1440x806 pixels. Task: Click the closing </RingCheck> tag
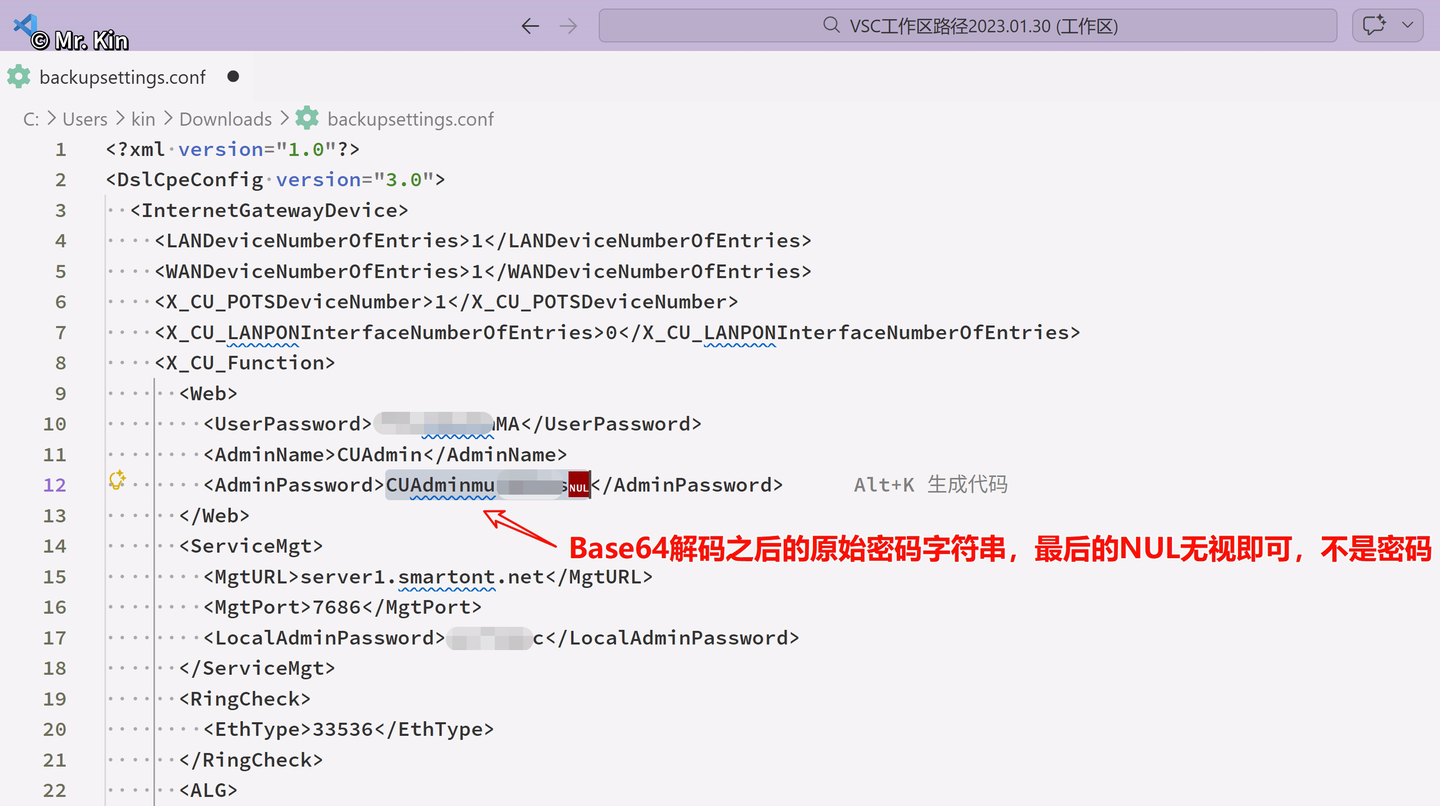click(251, 760)
